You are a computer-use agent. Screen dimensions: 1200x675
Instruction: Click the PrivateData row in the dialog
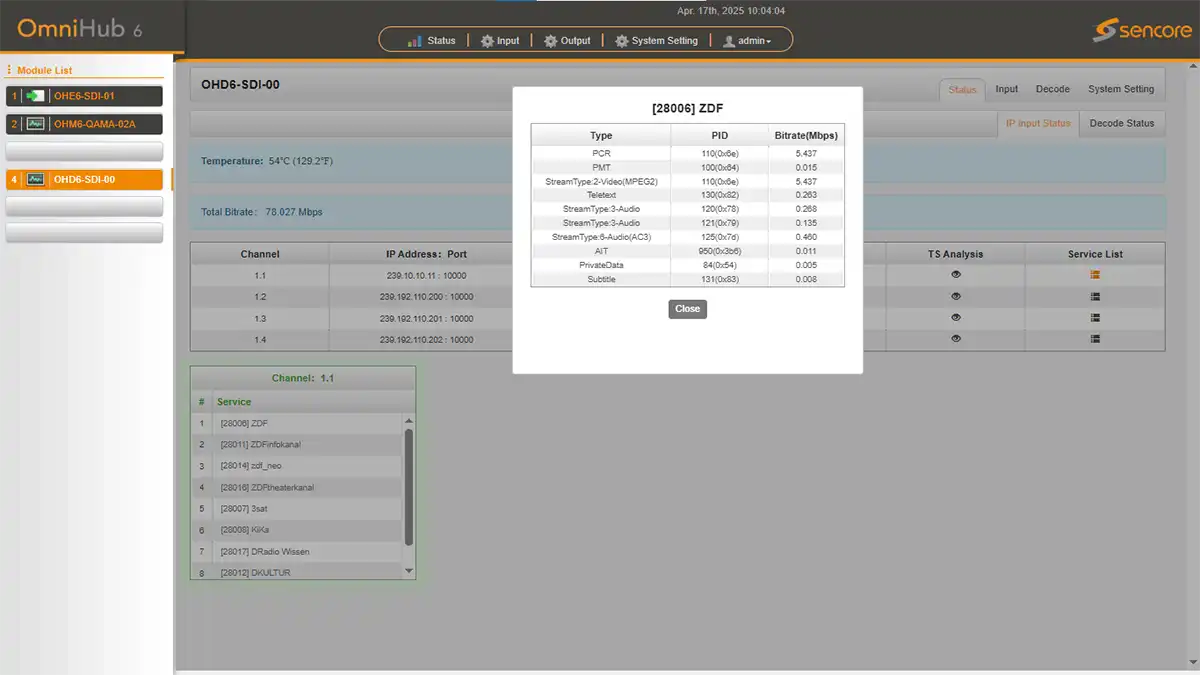click(688, 265)
